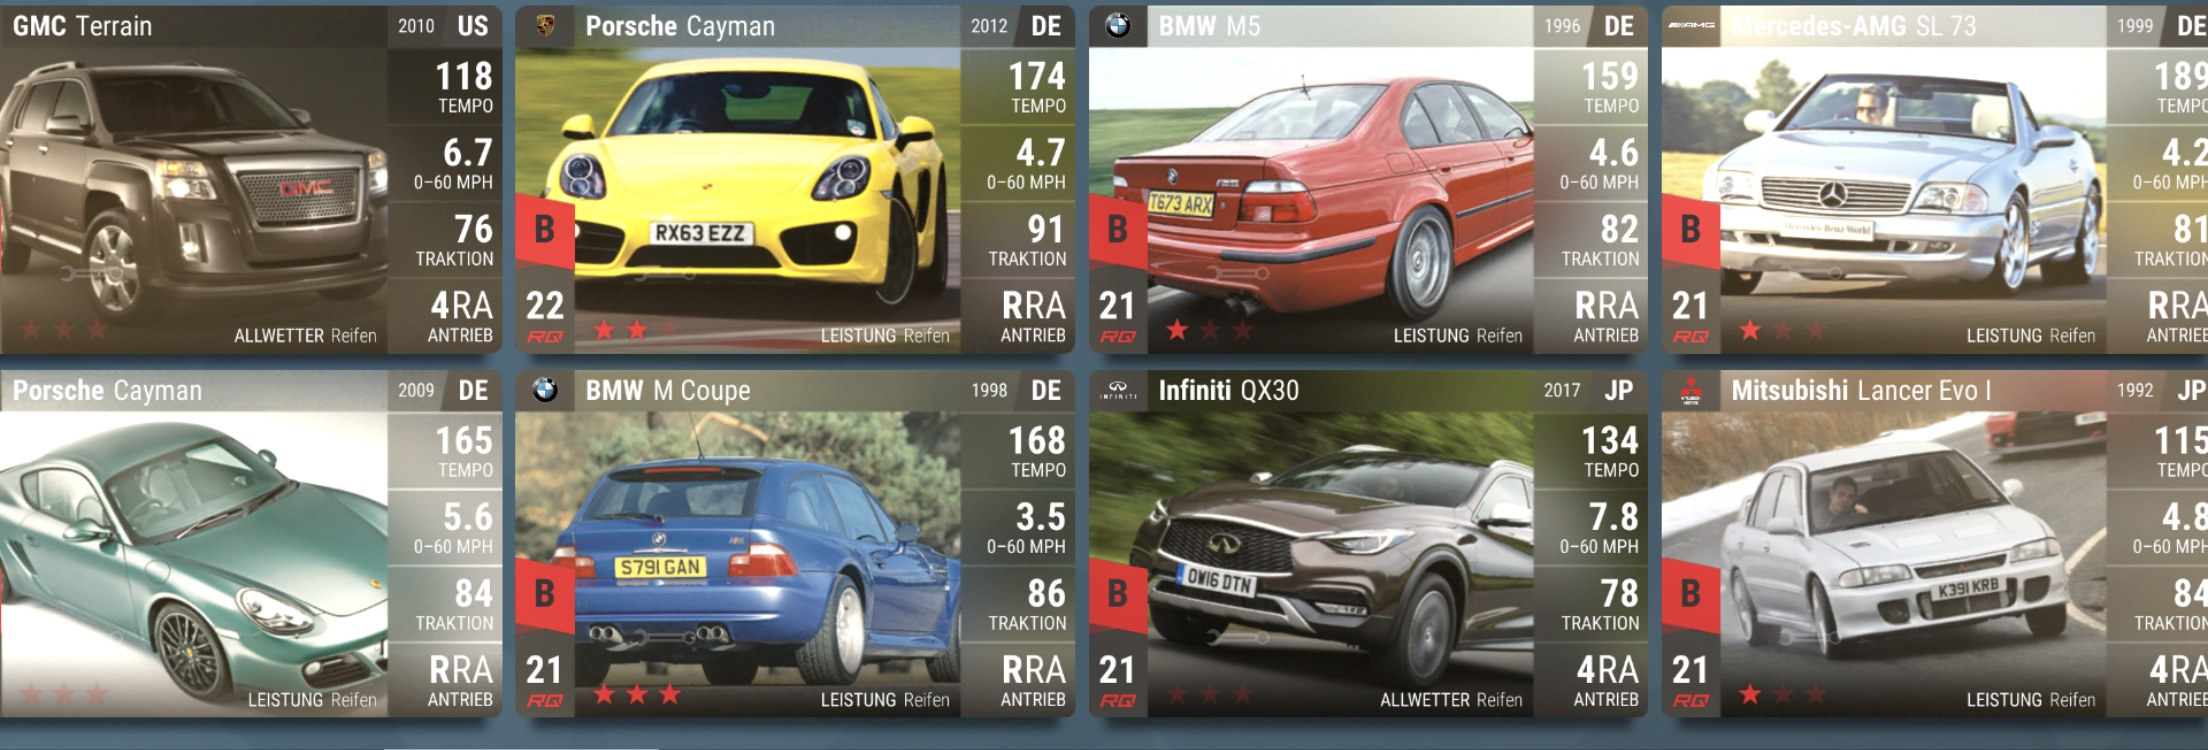Click the three red stars on the BMW M Coupe card
2208x750 pixels.
[637, 694]
